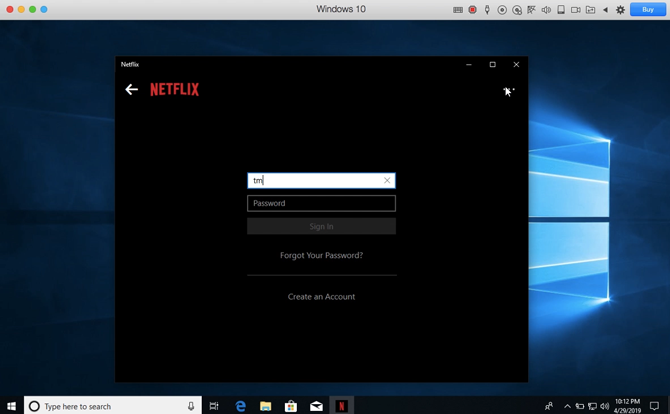The height and width of the screenshot is (414, 670).
Task: Click the Buy button in Parallels toolbar
Action: click(648, 9)
